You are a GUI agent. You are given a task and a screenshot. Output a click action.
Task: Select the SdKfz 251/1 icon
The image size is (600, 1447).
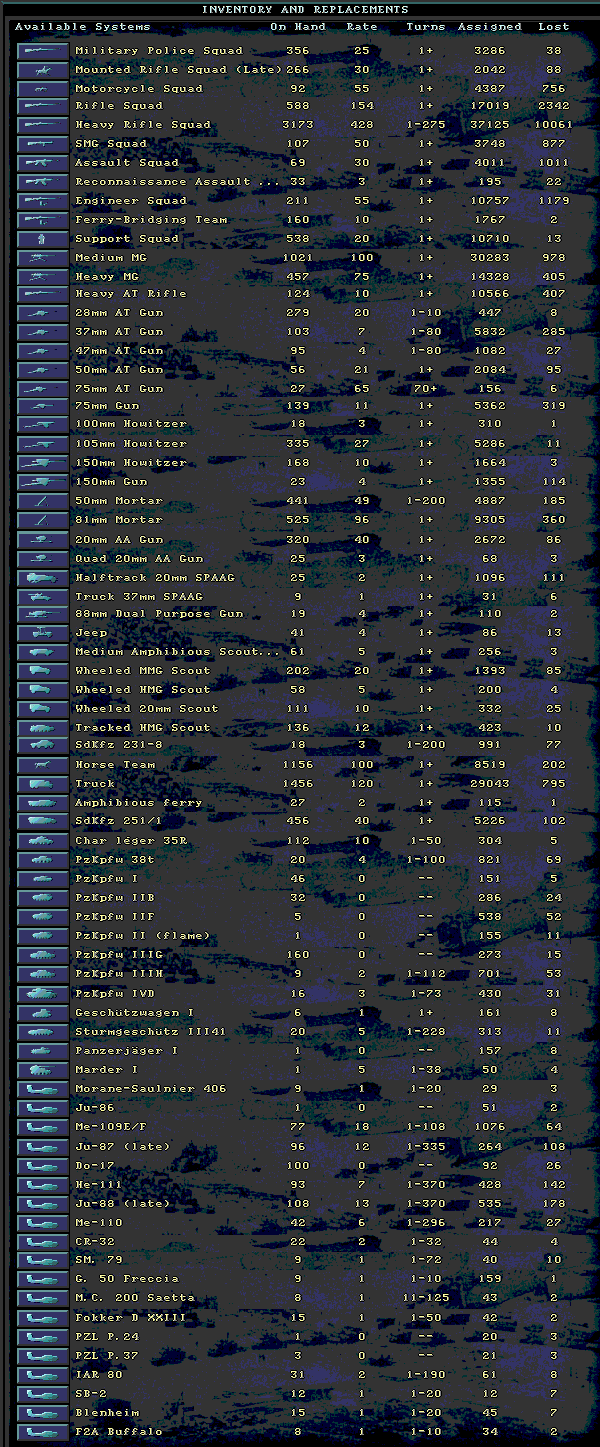(43, 821)
